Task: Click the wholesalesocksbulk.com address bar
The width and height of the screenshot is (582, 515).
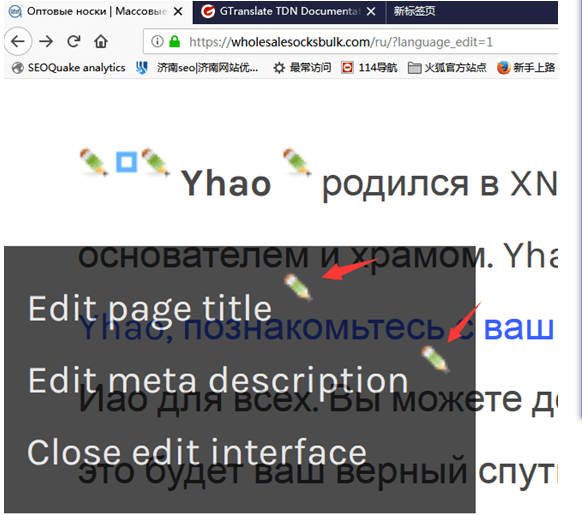Action: click(351, 42)
